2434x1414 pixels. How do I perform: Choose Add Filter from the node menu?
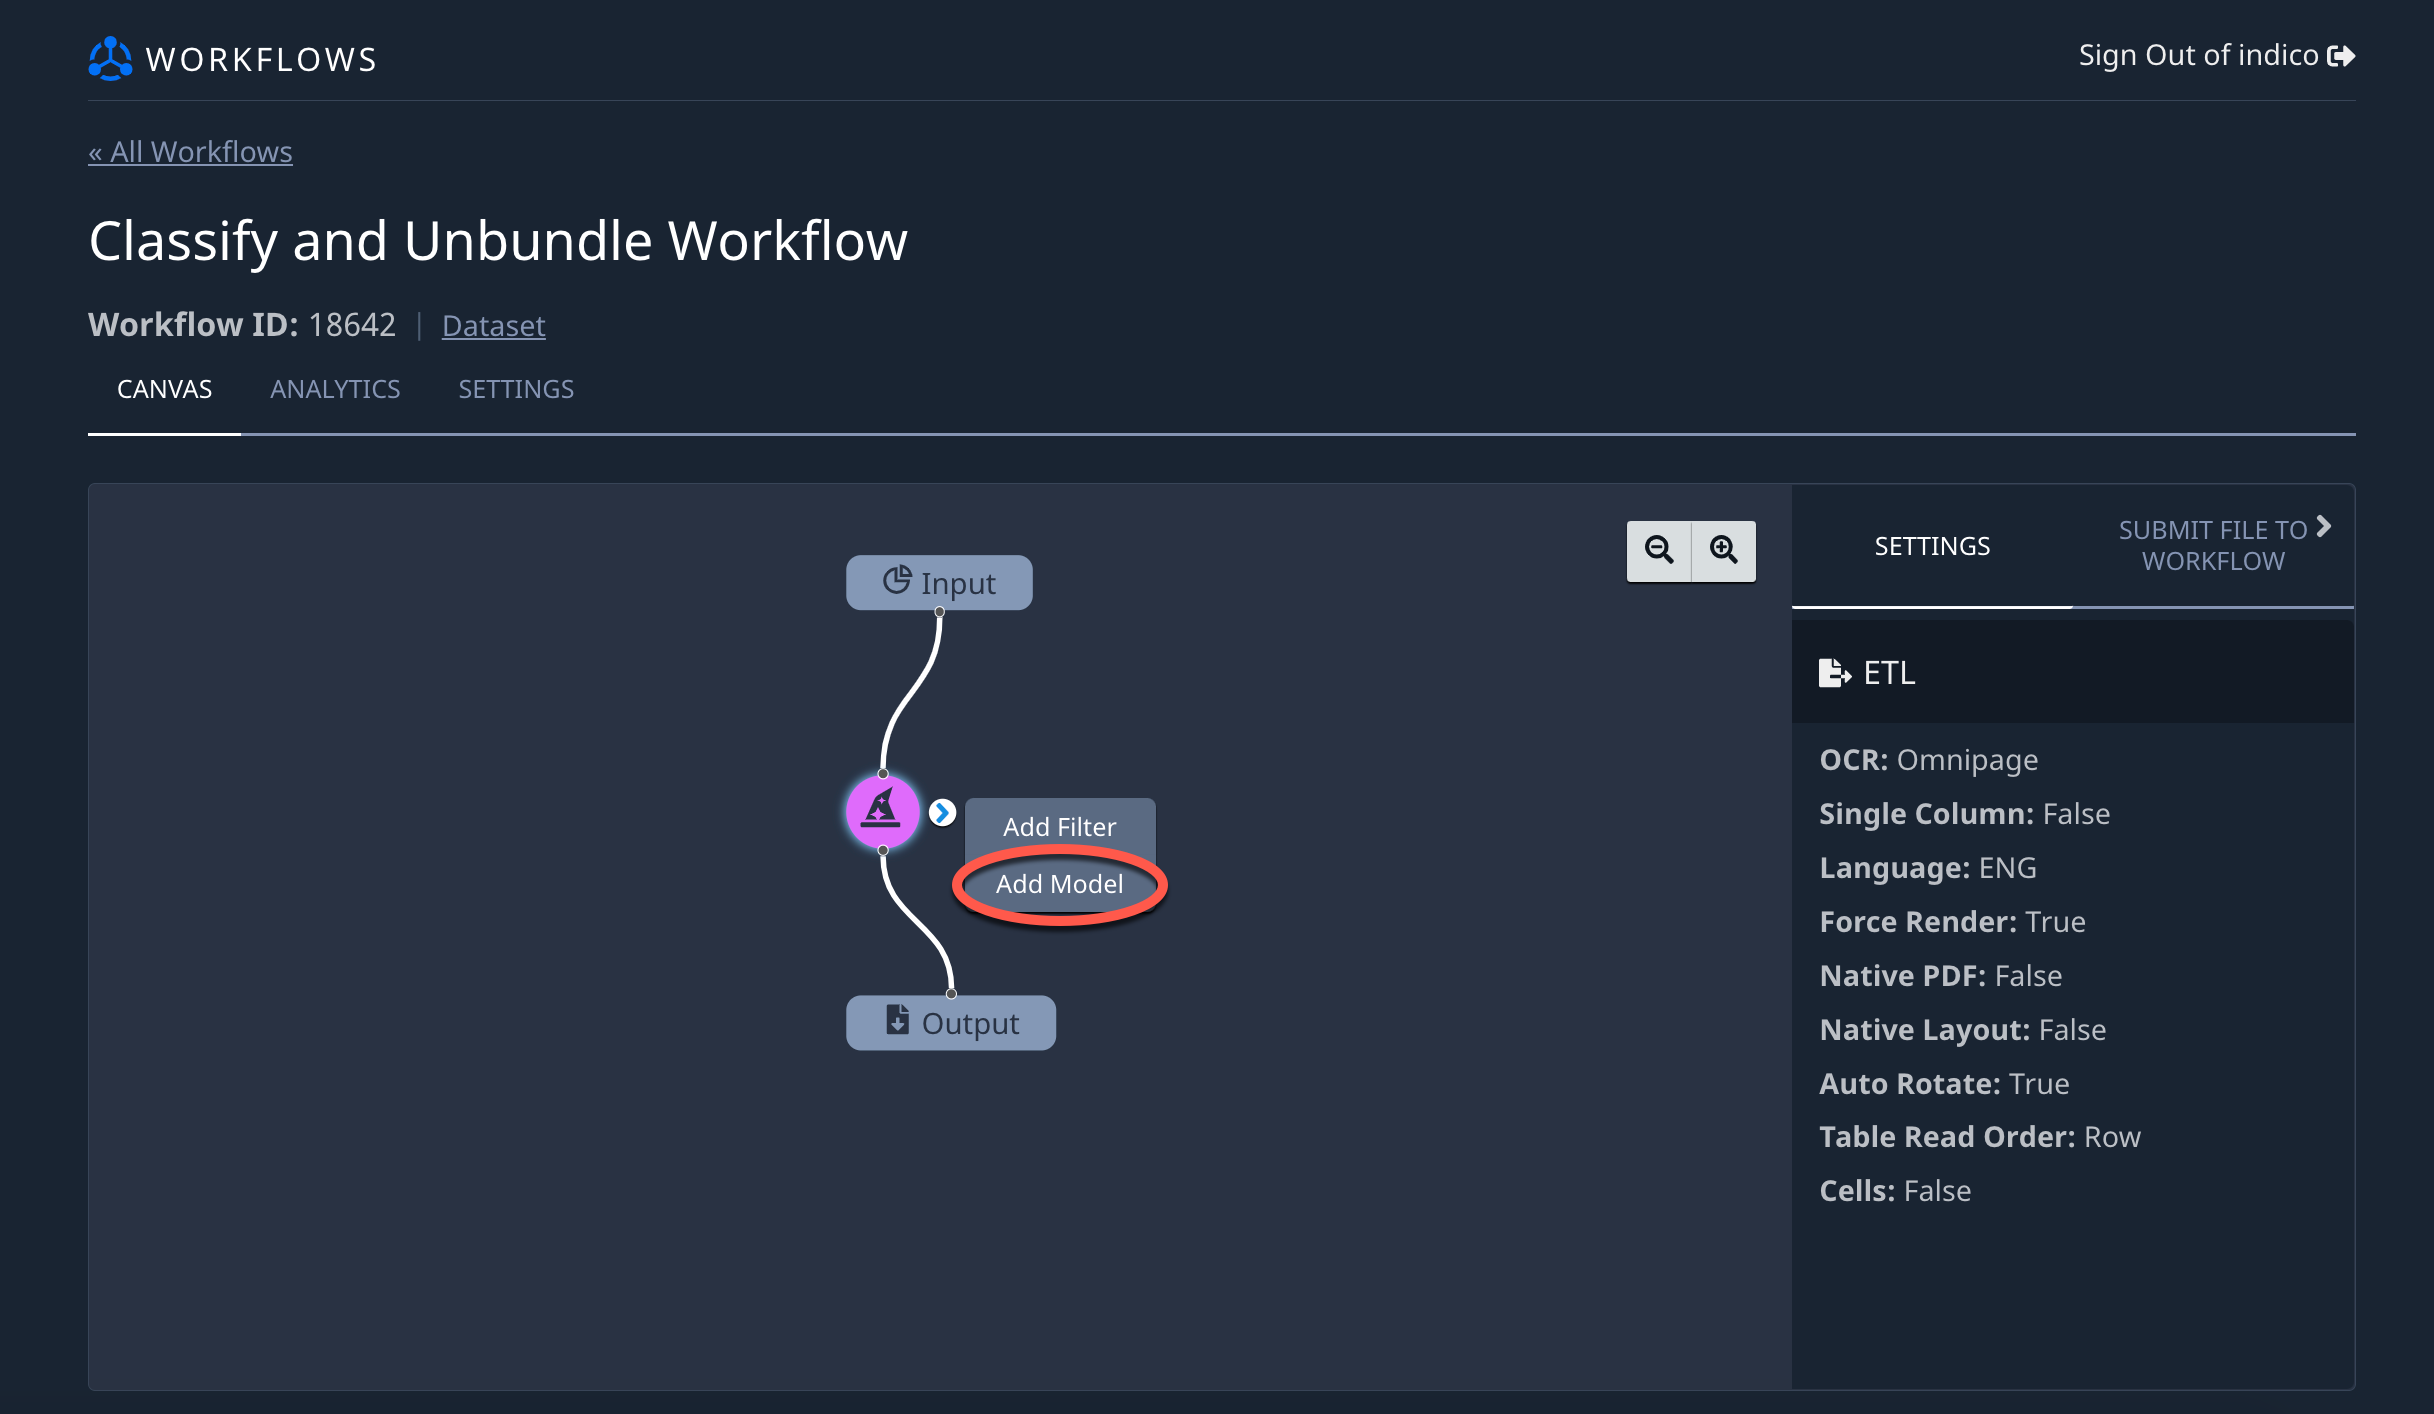[1060, 827]
